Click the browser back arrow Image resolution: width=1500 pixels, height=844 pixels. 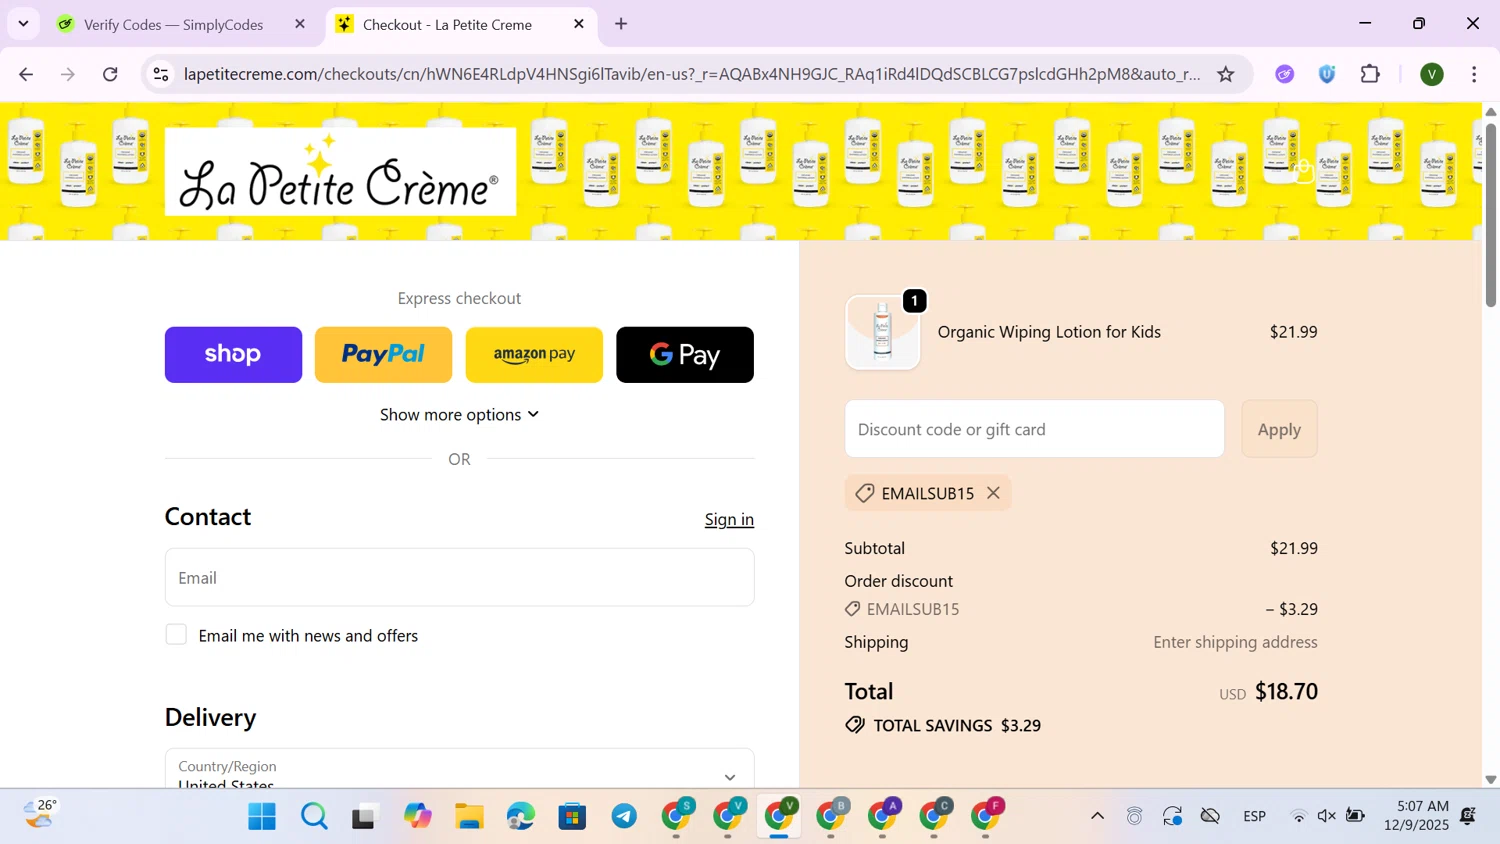click(26, 74)
